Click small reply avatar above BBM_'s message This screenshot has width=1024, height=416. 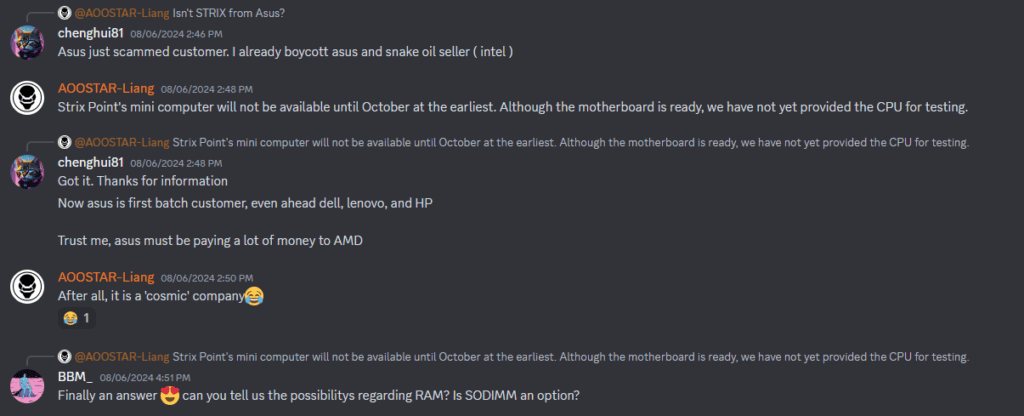coord(65,355)
